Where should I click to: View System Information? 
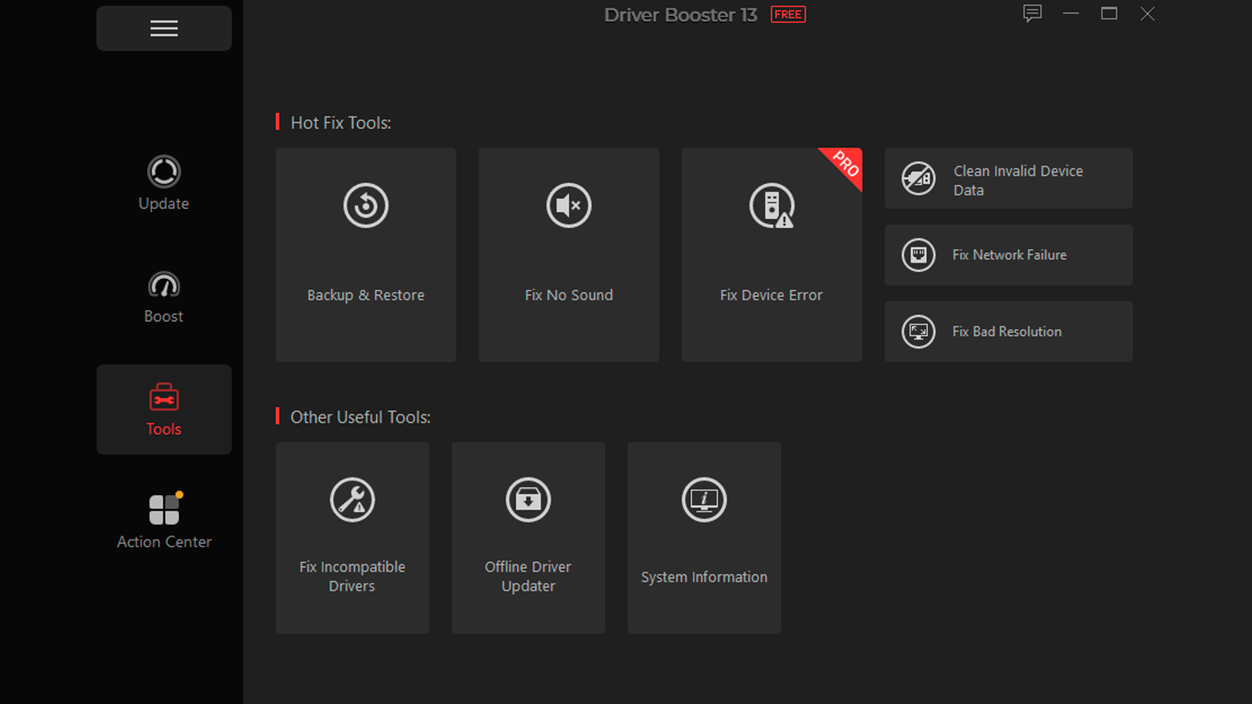pyautogui.click(x=704, y=537)
